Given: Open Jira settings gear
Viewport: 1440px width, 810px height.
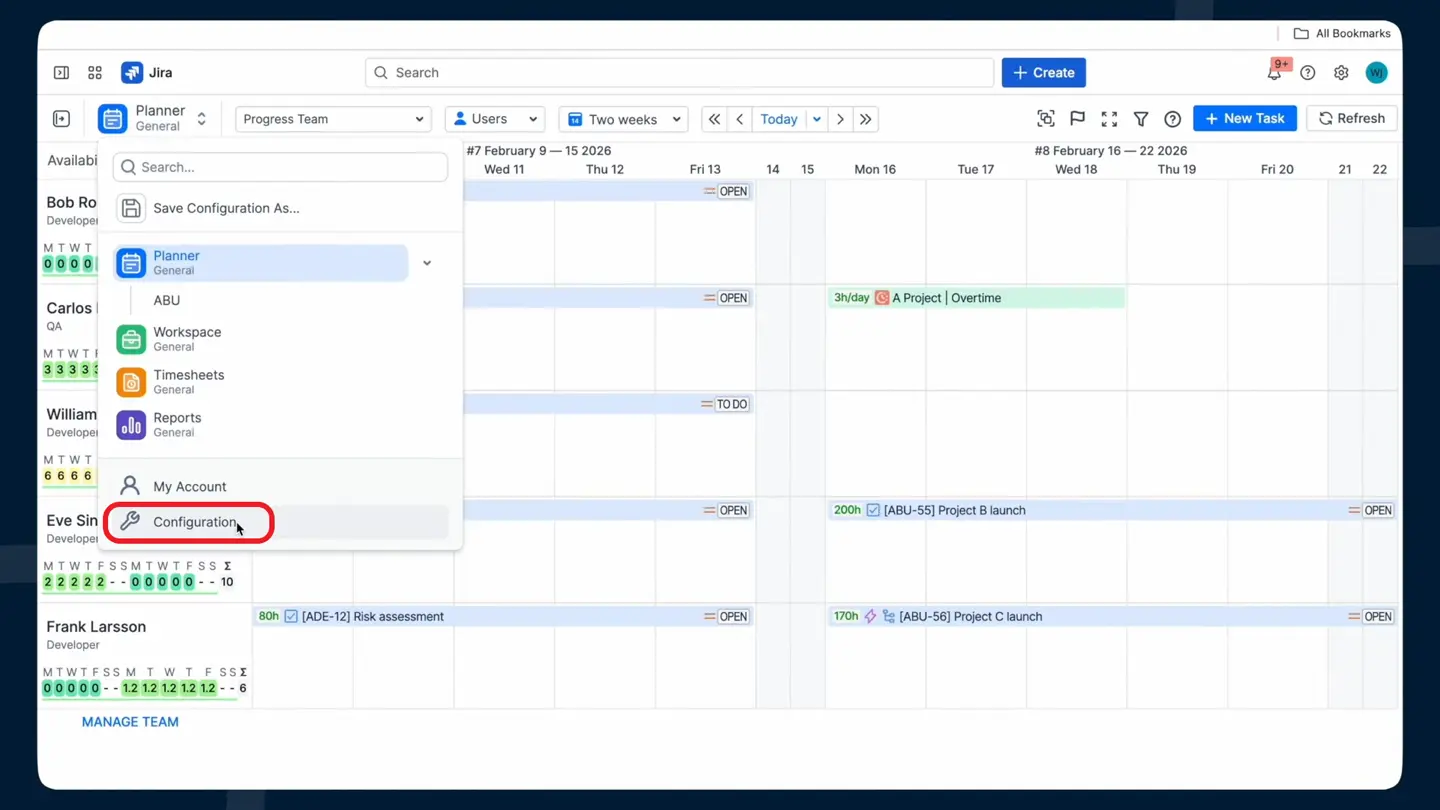Looking at the screenshot, I should (1341, 73).
